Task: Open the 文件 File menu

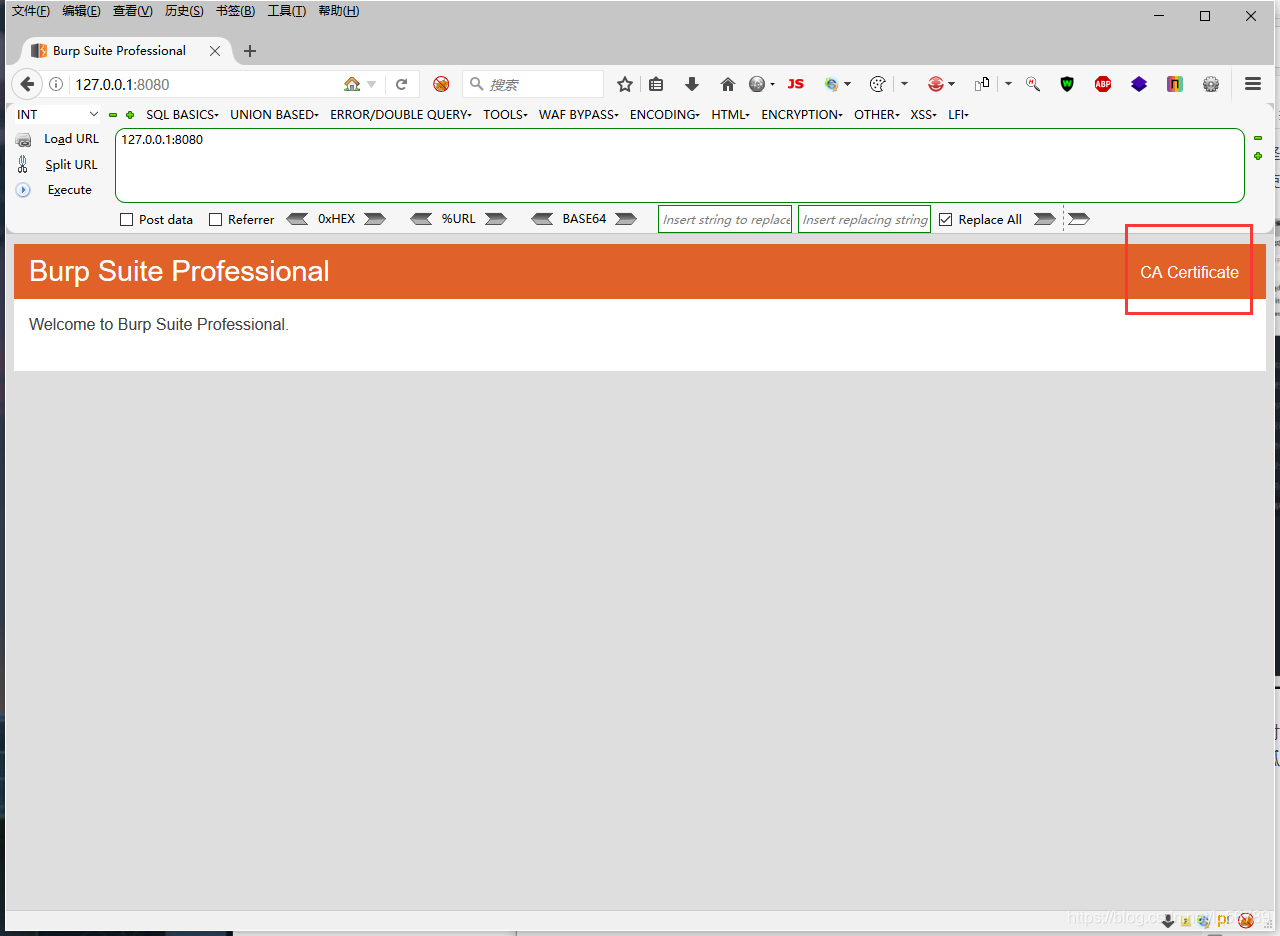Action: [30, 11]
